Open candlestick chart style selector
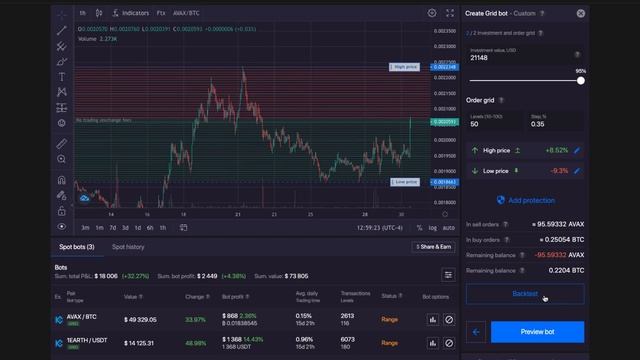 coord(99,13)
